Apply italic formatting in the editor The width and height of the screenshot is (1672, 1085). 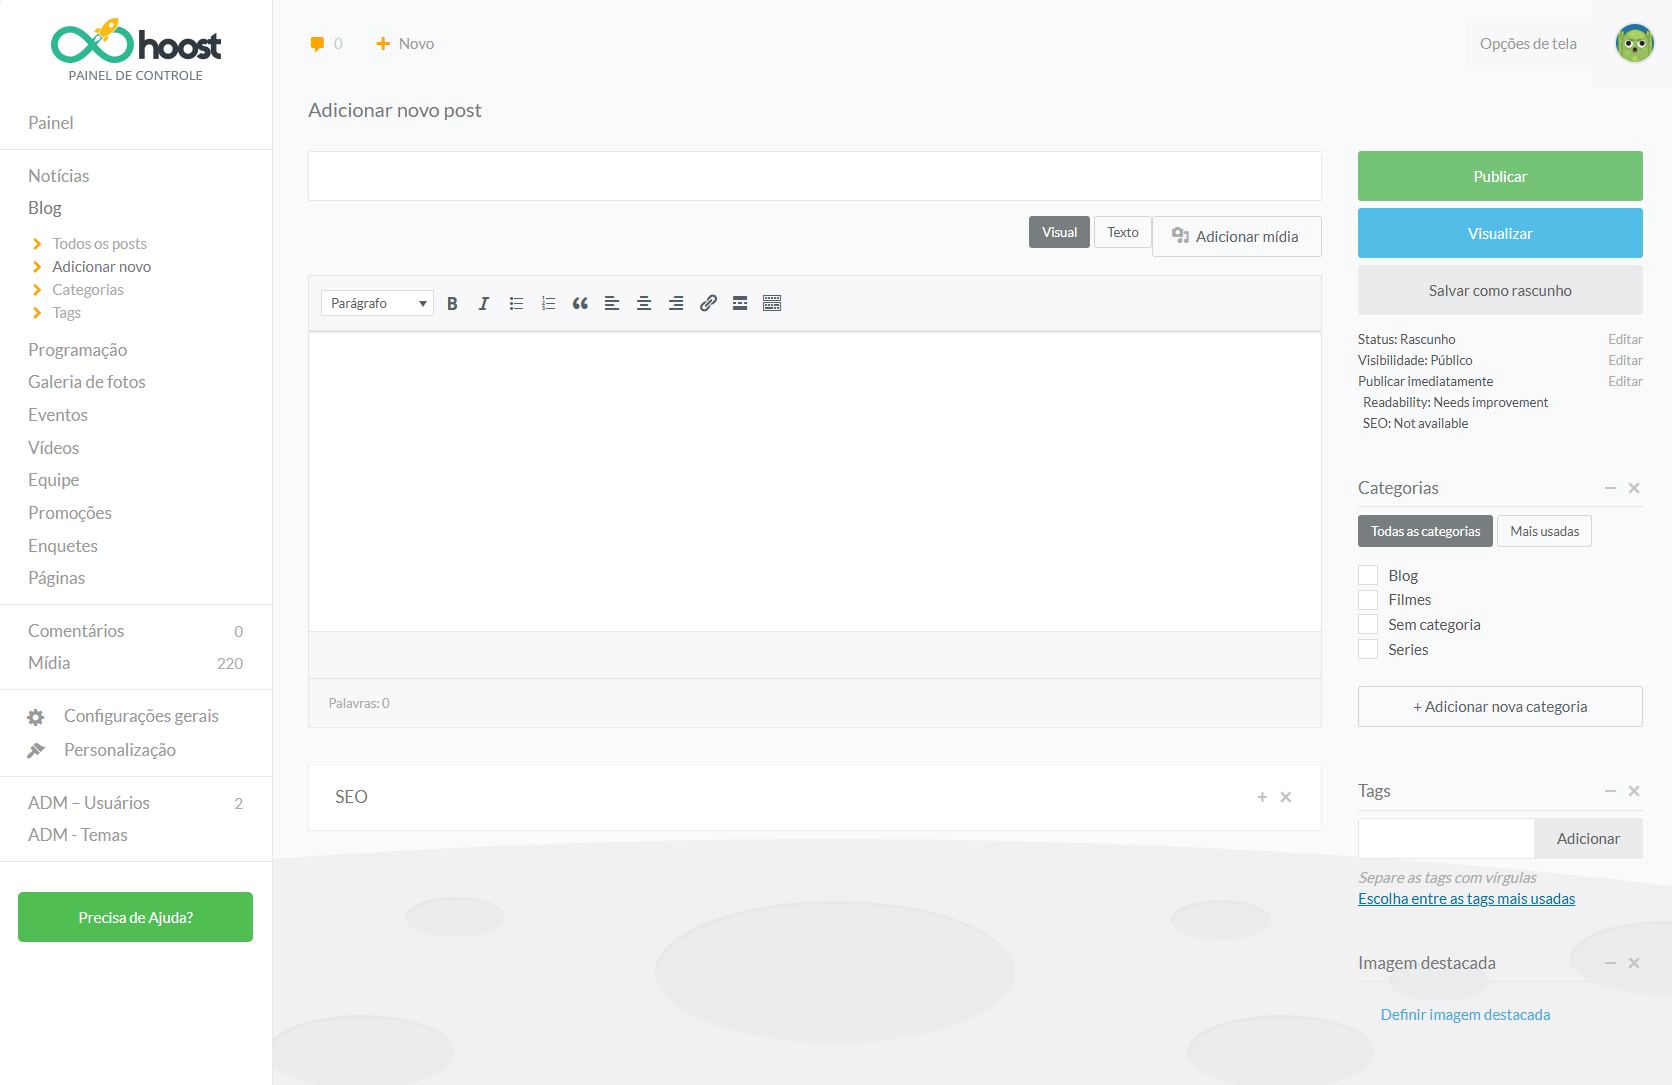tap(484, 304)
